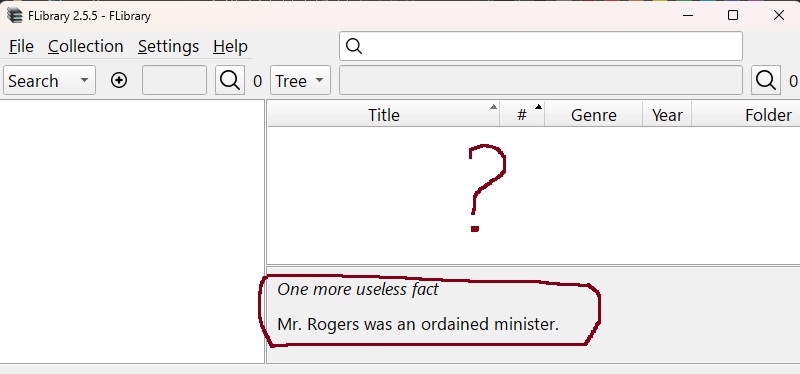800x374 pixels.
Task: Click 'One more useless fact' heading
Action: coord(358,289)
